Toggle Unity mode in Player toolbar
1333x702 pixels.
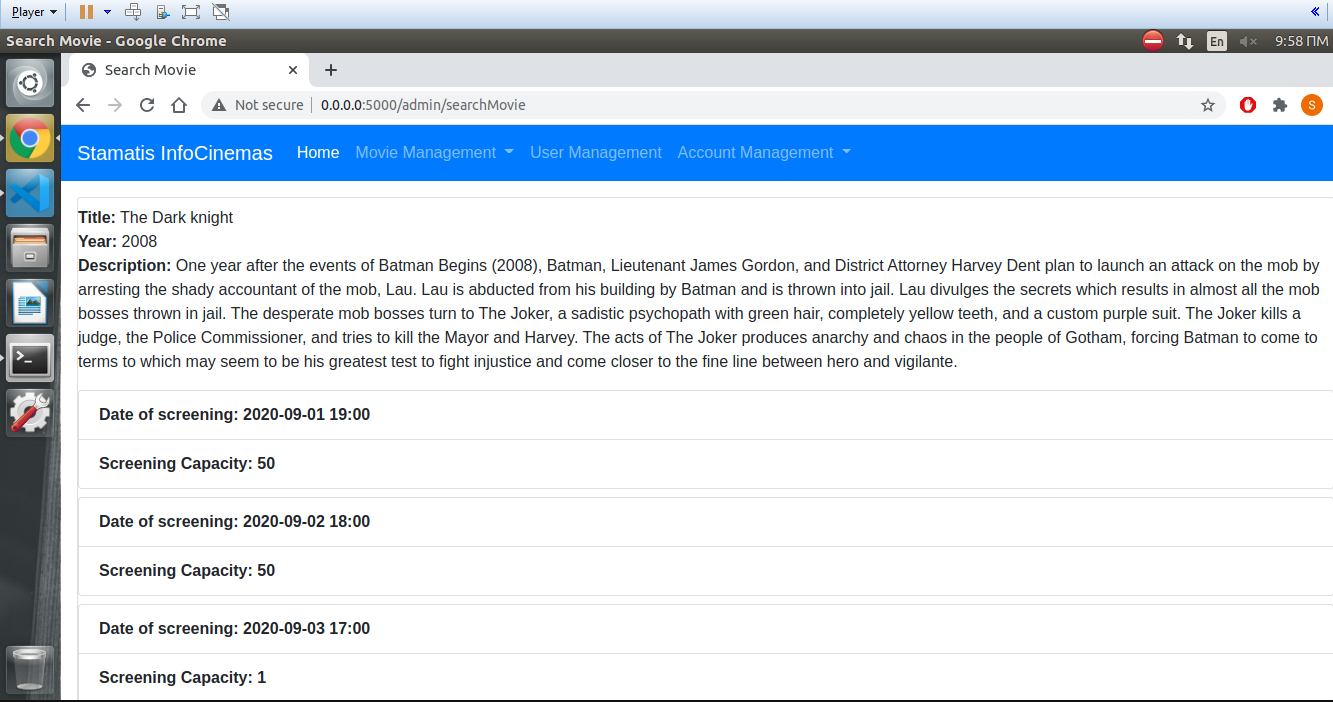click(221, 12)
